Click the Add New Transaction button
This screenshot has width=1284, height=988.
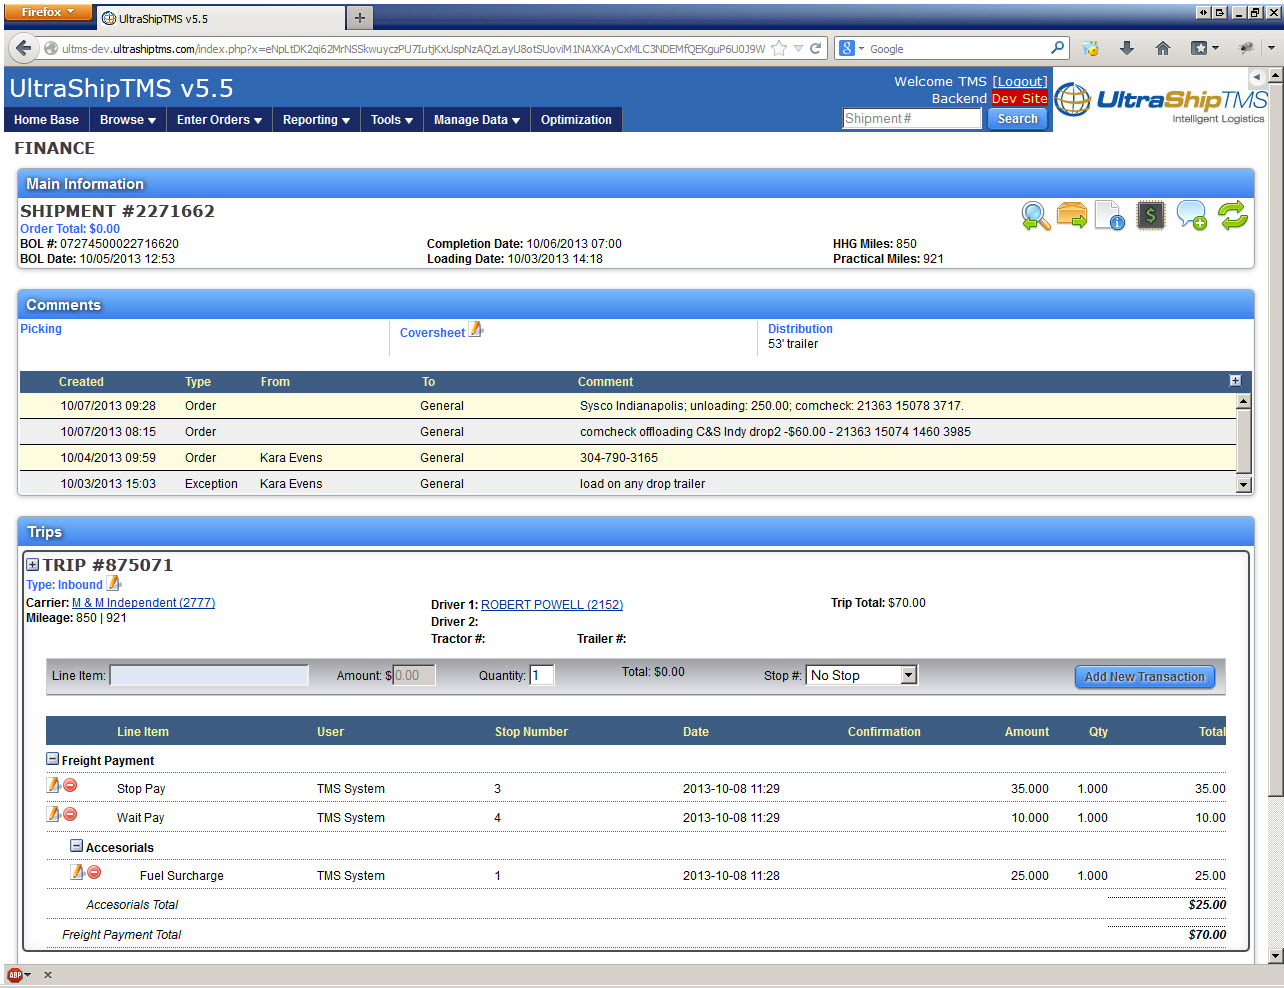point(1144,677)
